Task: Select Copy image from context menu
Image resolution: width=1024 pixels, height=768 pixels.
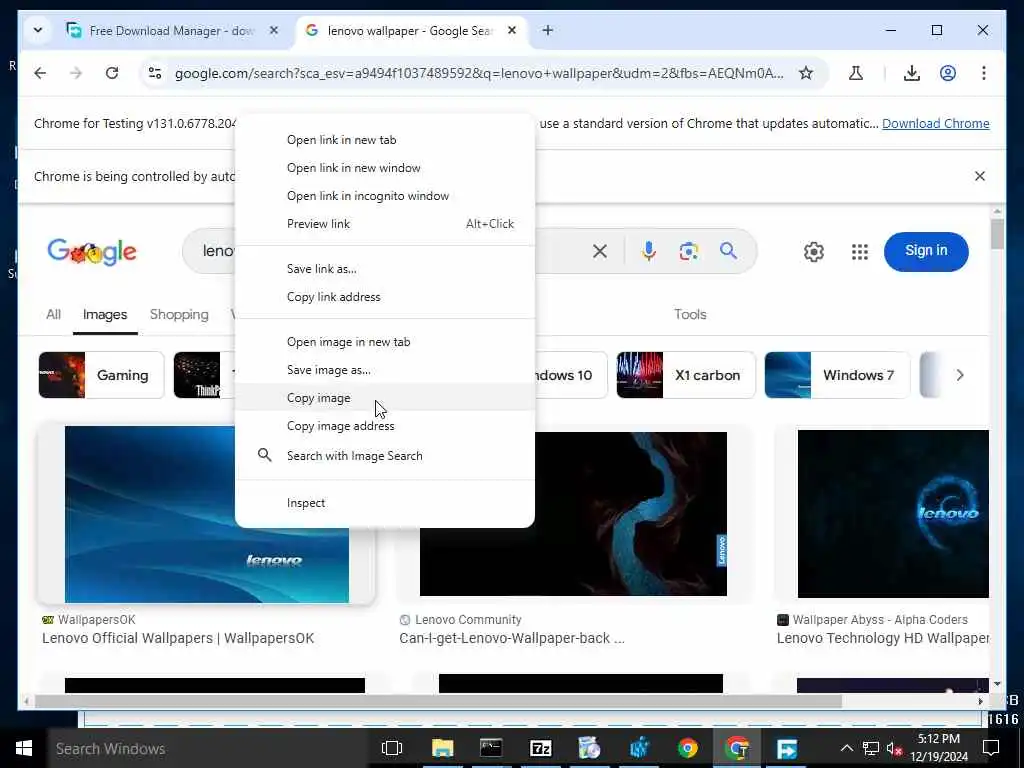Action: pos(385,398)
